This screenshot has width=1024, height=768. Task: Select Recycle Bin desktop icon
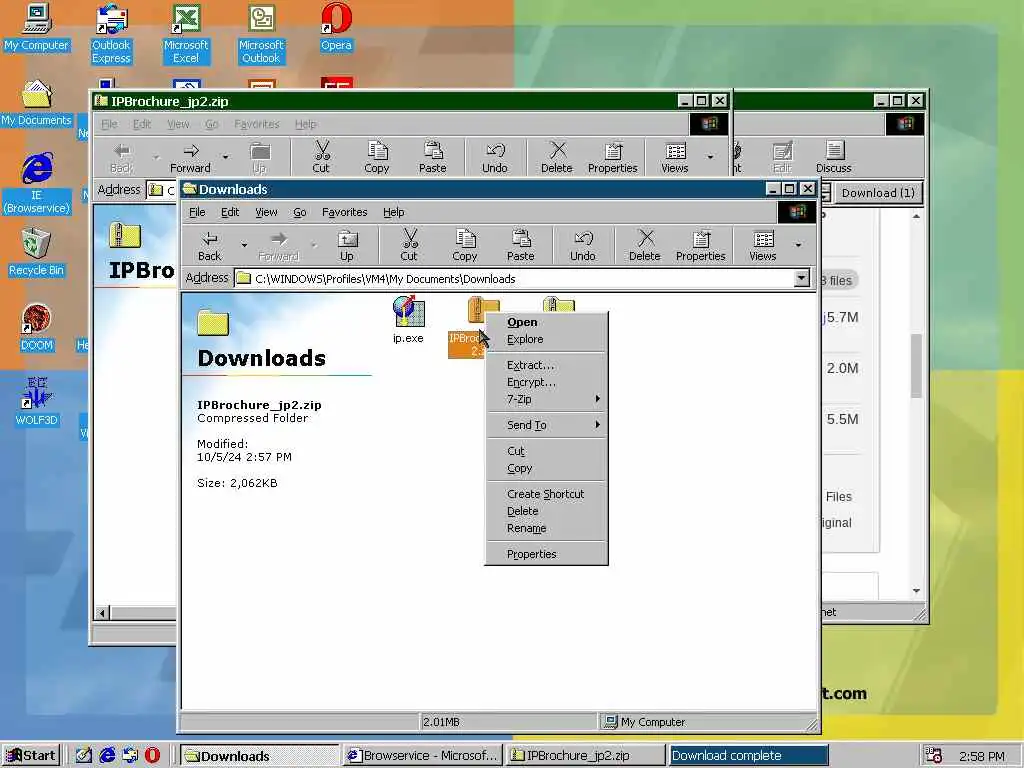click(37, 253)
